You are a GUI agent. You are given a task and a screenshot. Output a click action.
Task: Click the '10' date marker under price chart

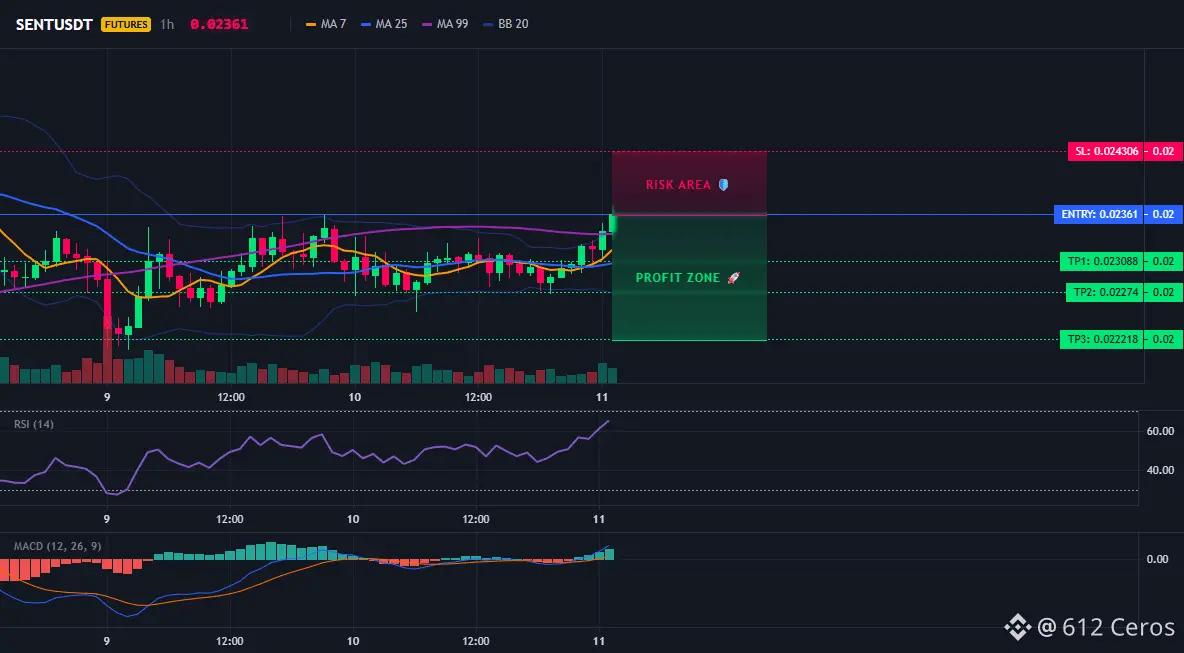(x=354, y=397)
